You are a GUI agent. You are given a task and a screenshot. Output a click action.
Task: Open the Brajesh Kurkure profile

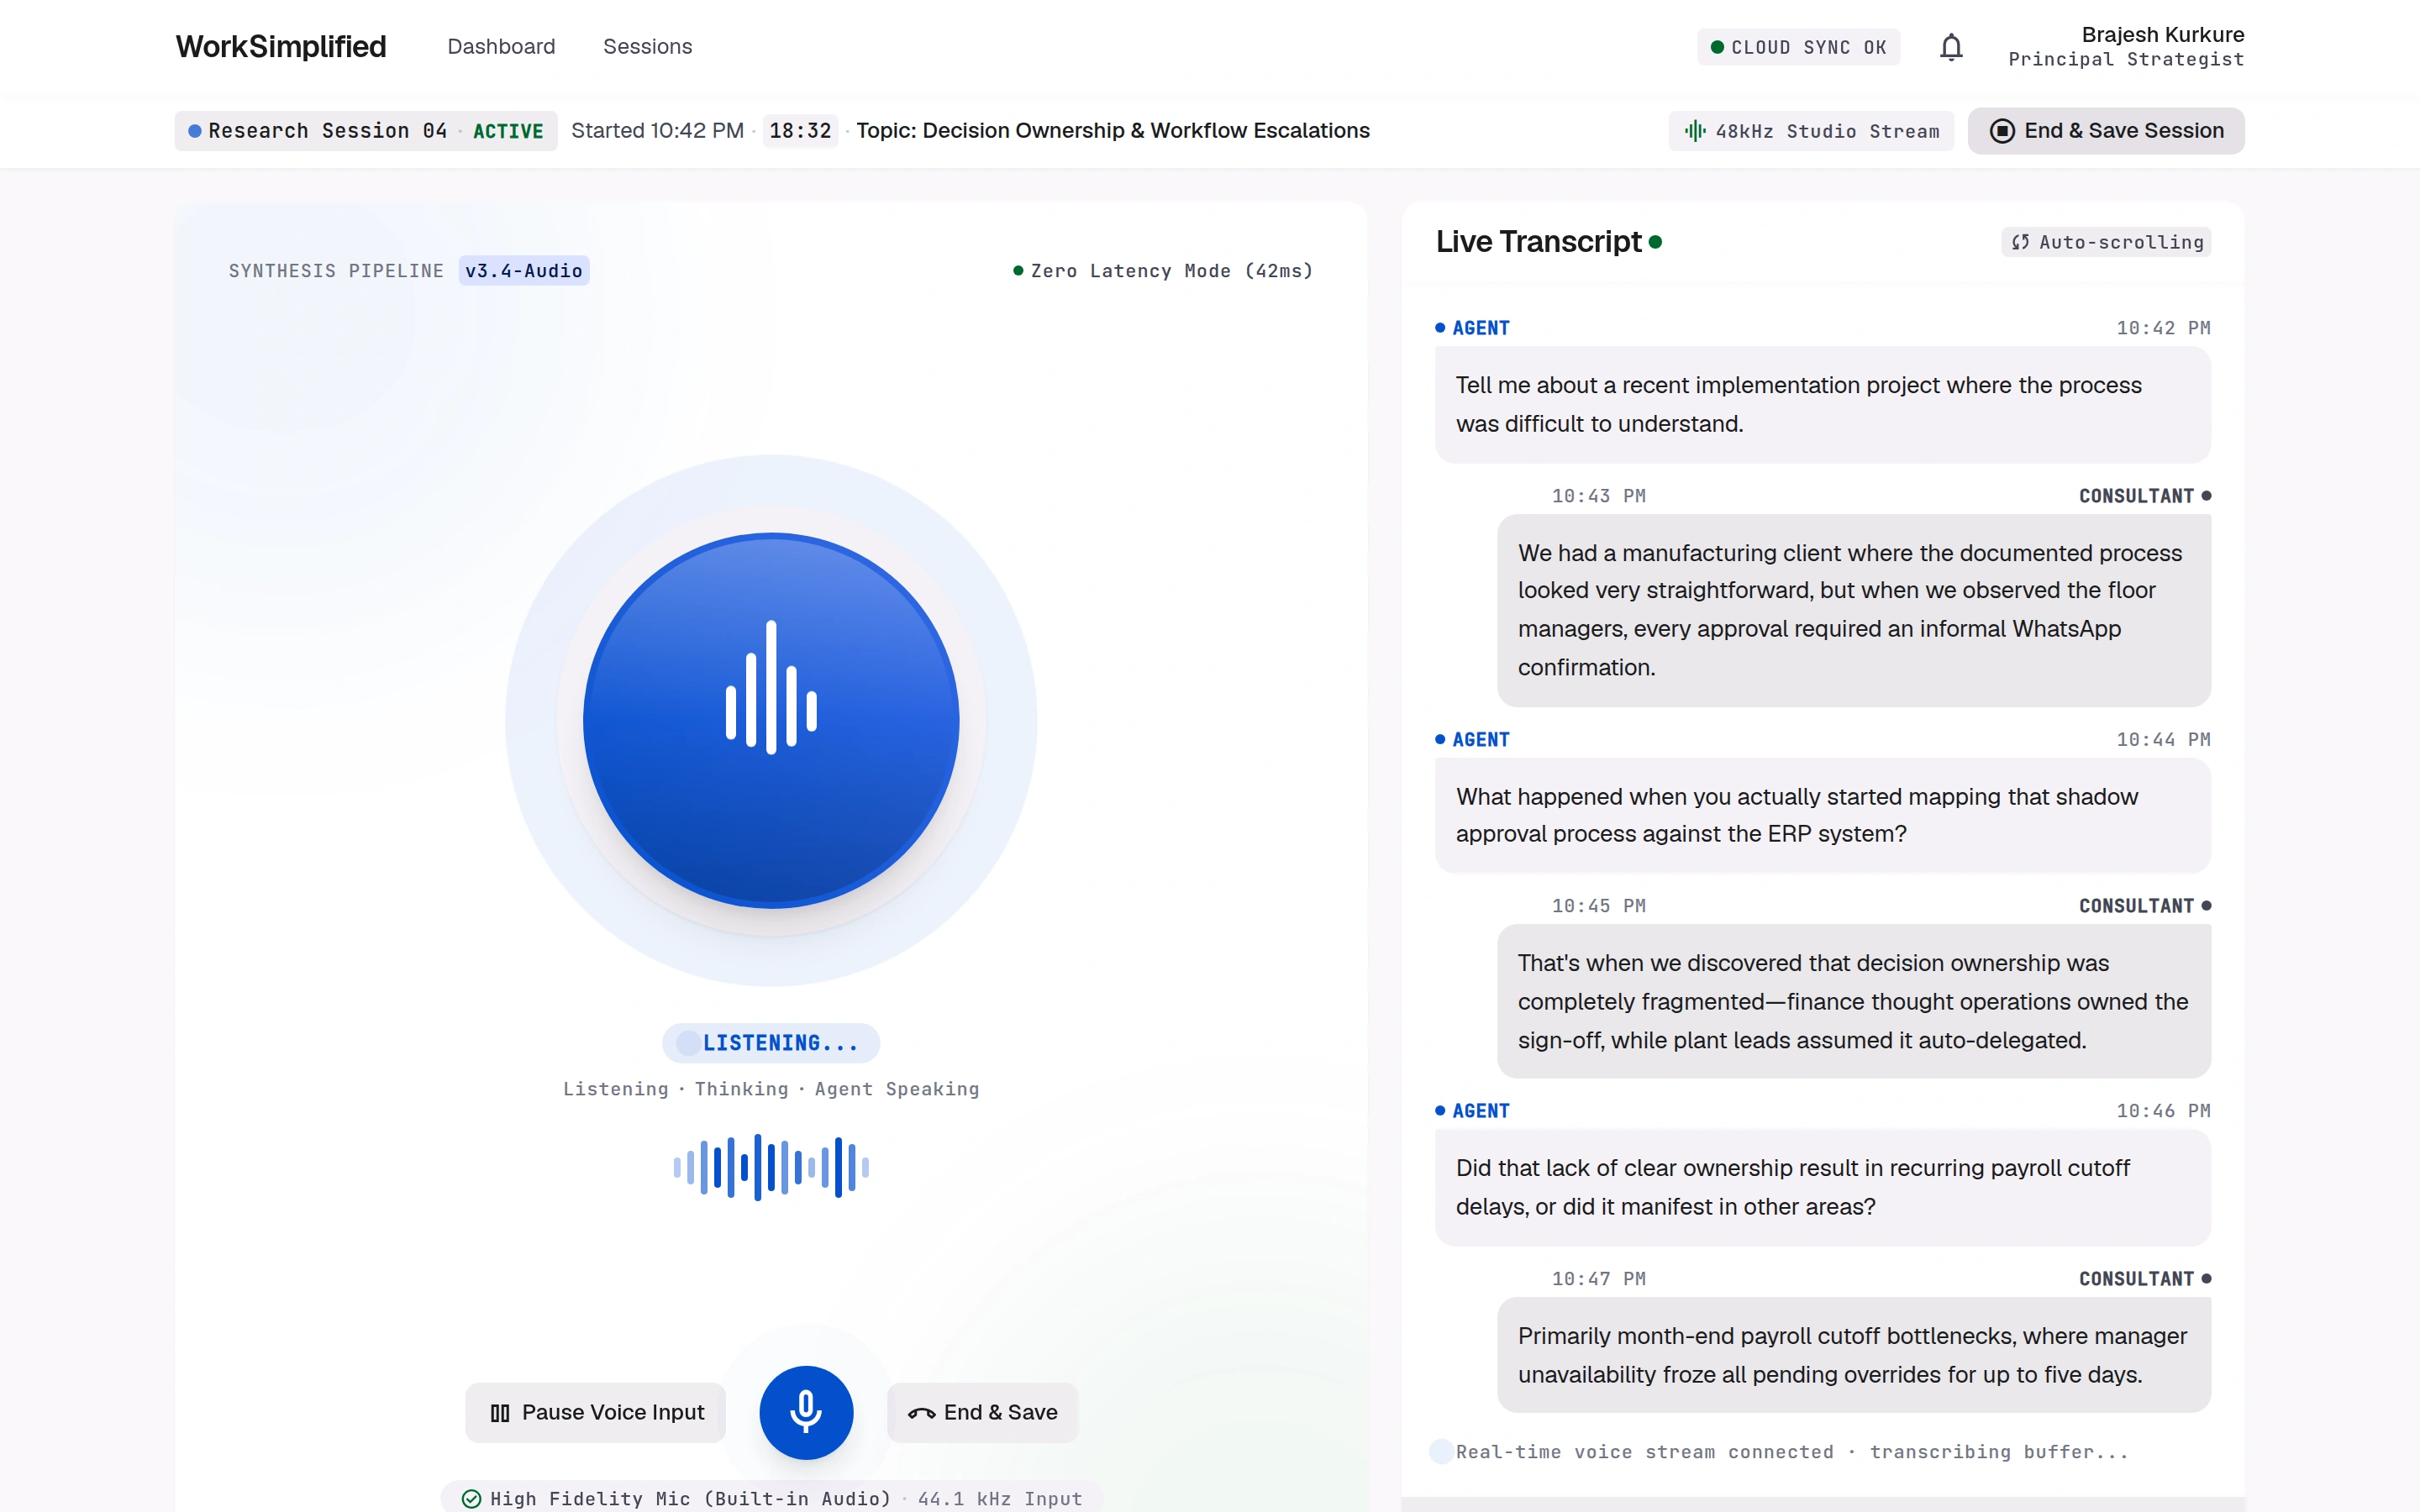tap(2126, 47)
